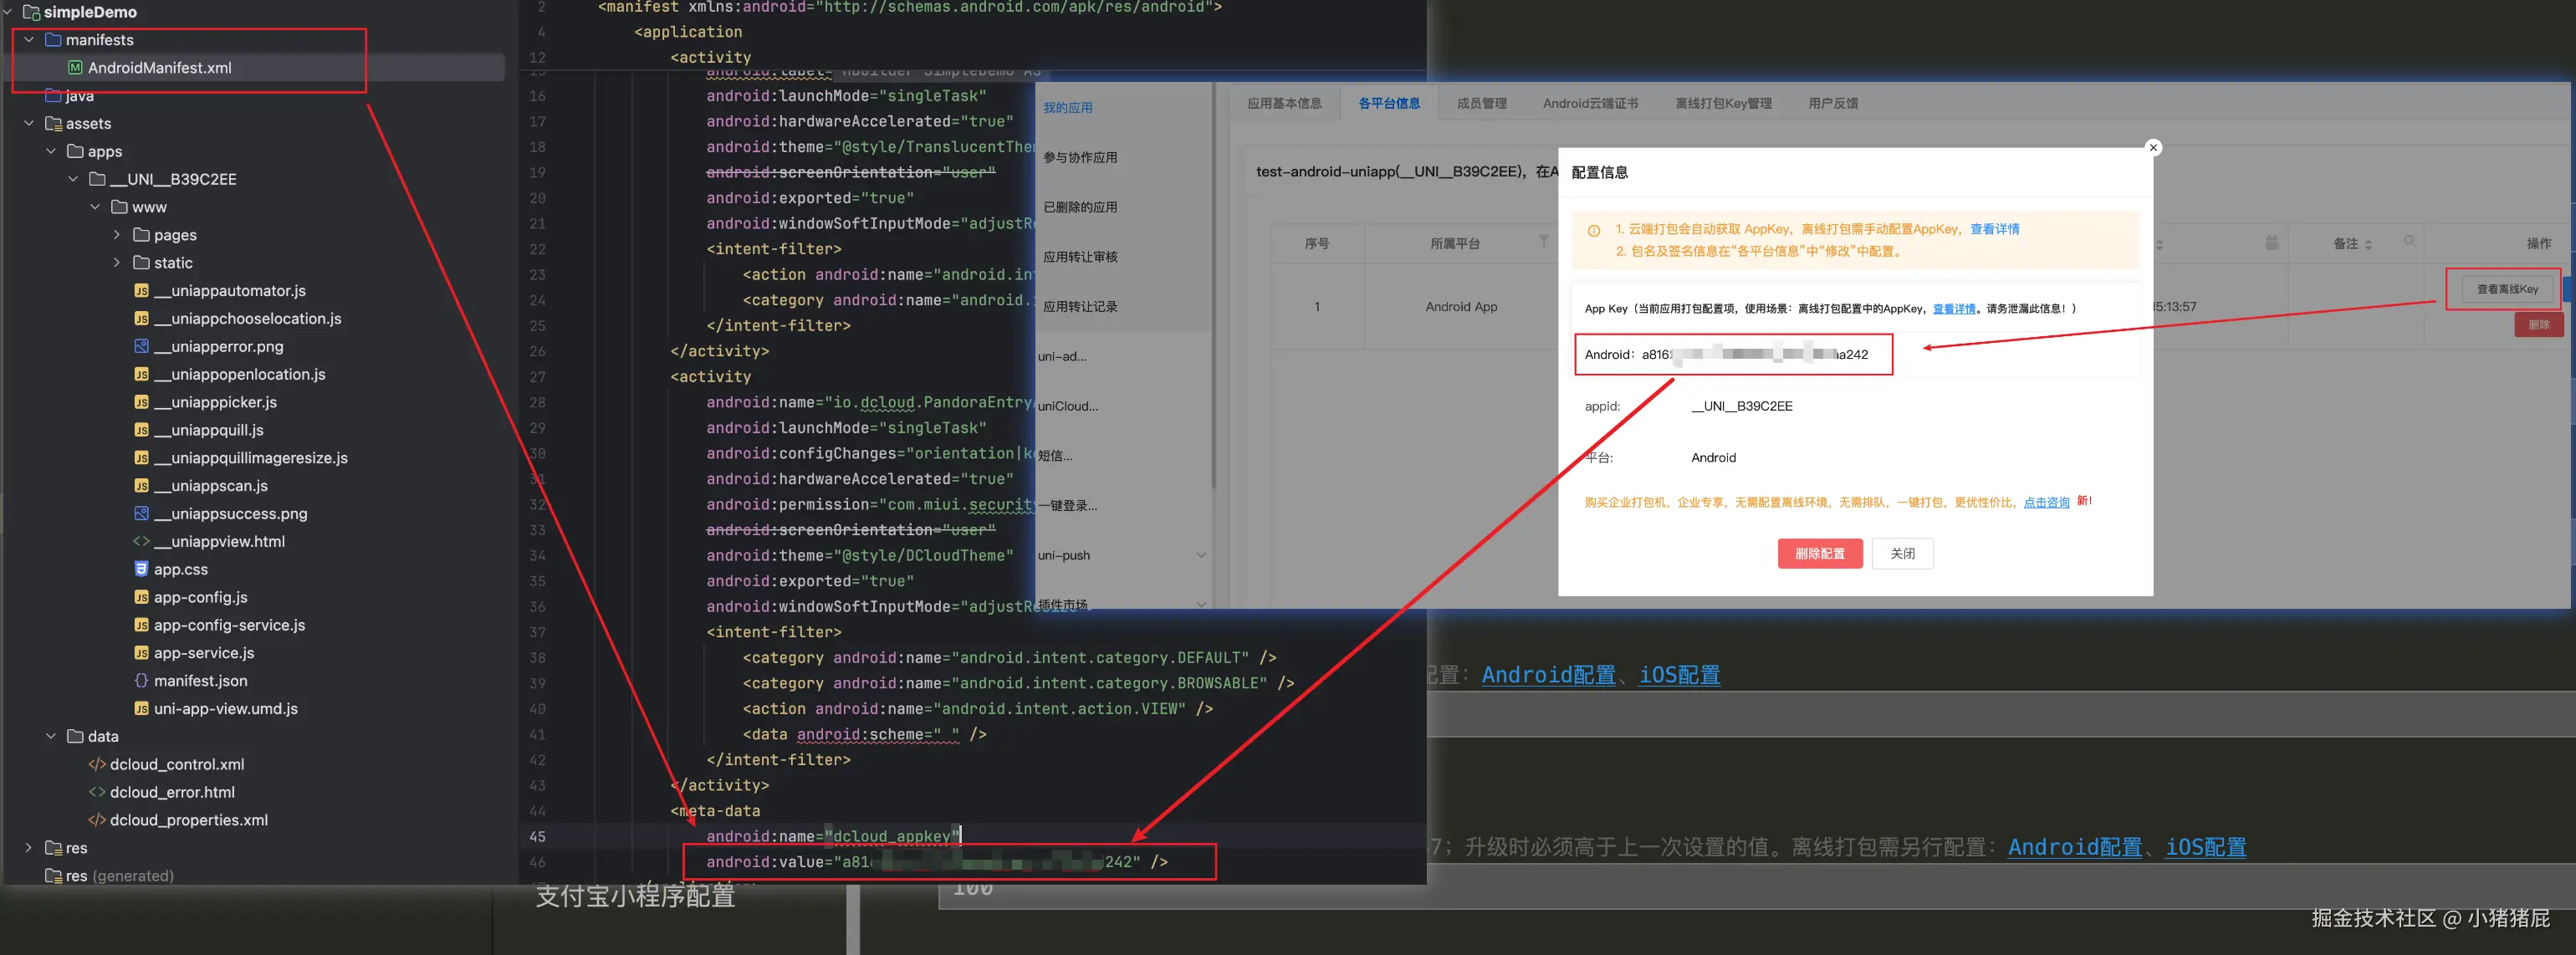
Task: Click the braces icon beside manifest.json
Action: click(141, 680)
